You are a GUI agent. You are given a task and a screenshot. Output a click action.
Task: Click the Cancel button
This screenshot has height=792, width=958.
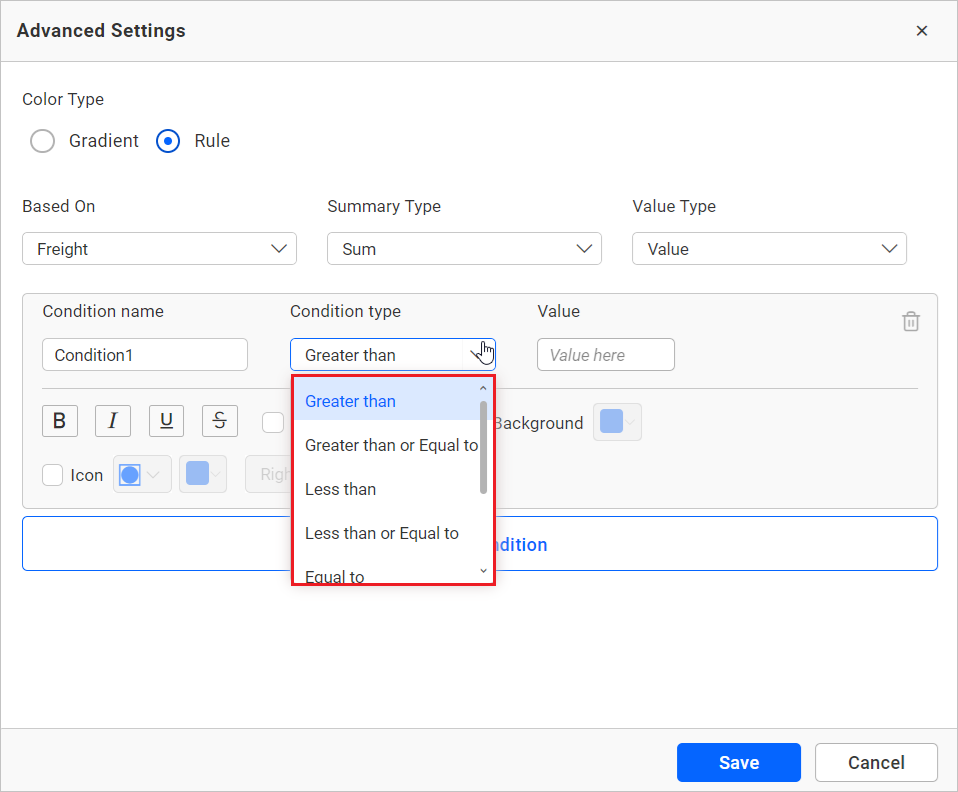point(876,762)
